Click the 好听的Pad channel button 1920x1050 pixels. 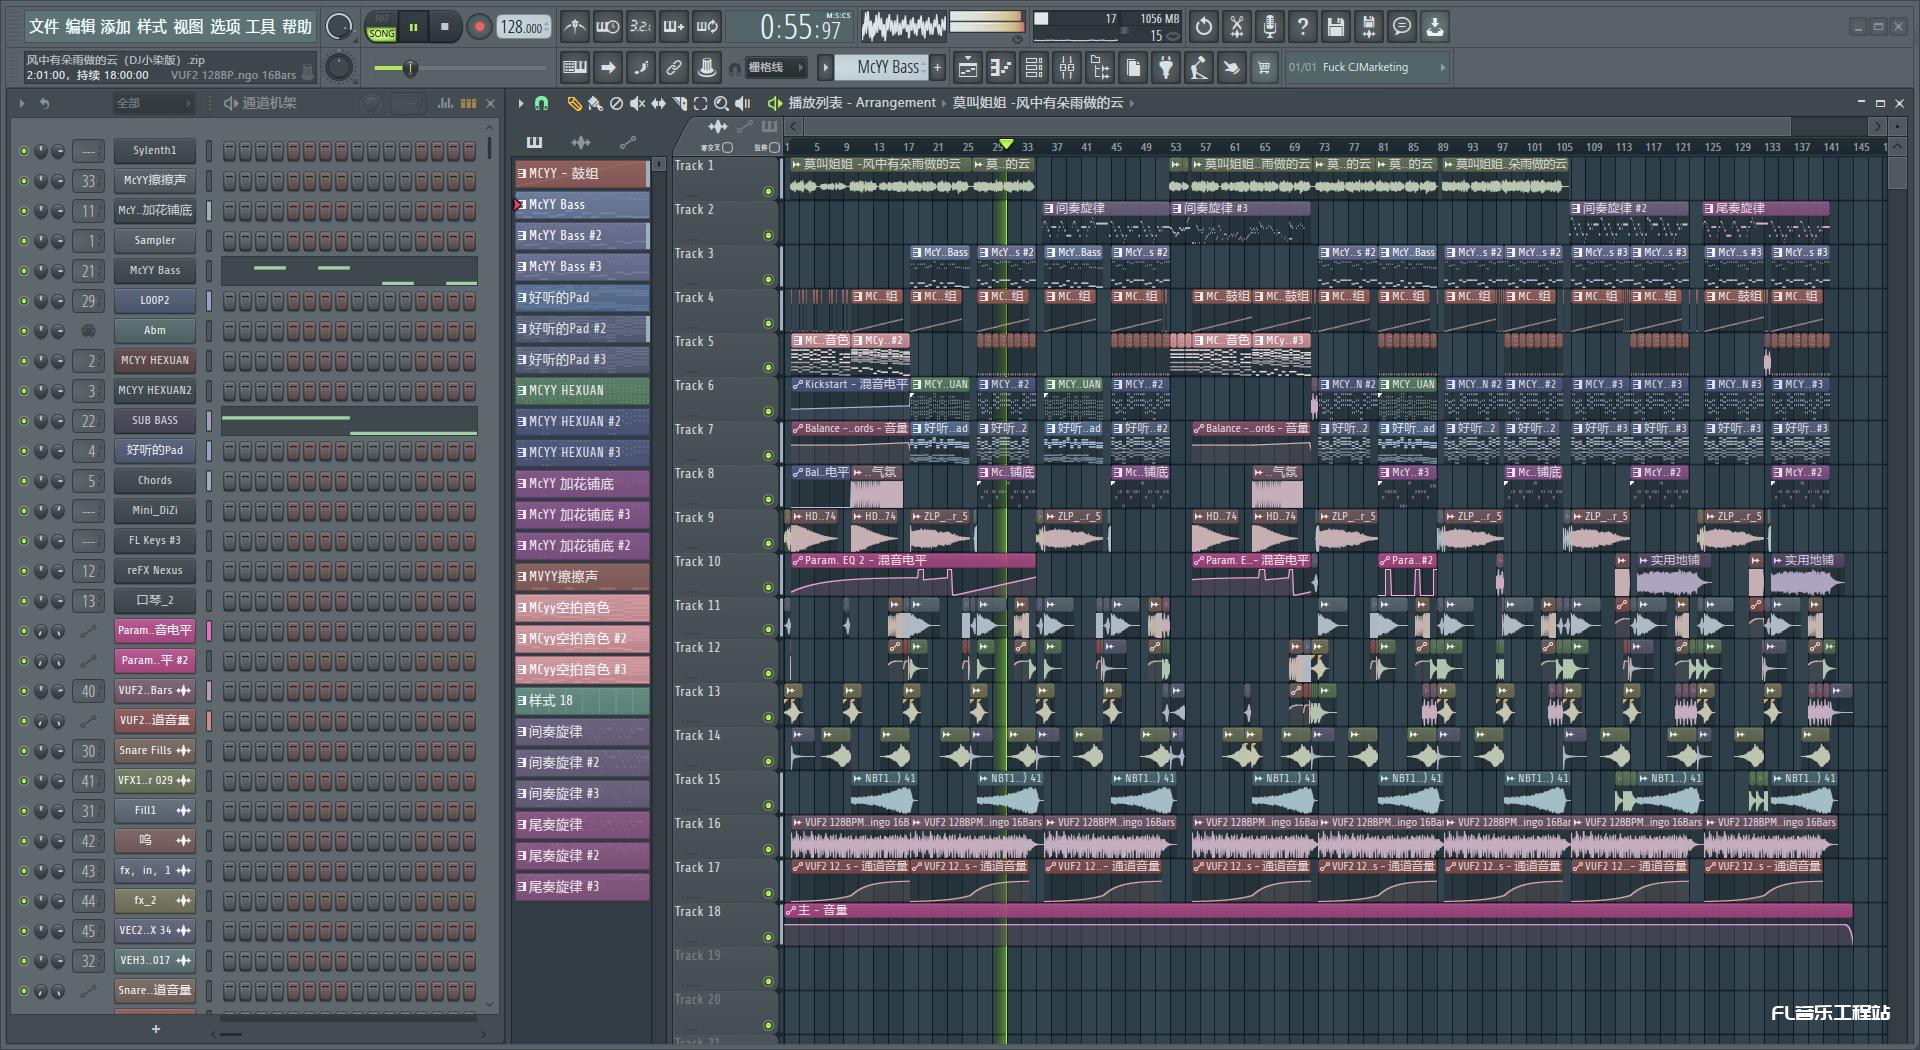[154, 451]
